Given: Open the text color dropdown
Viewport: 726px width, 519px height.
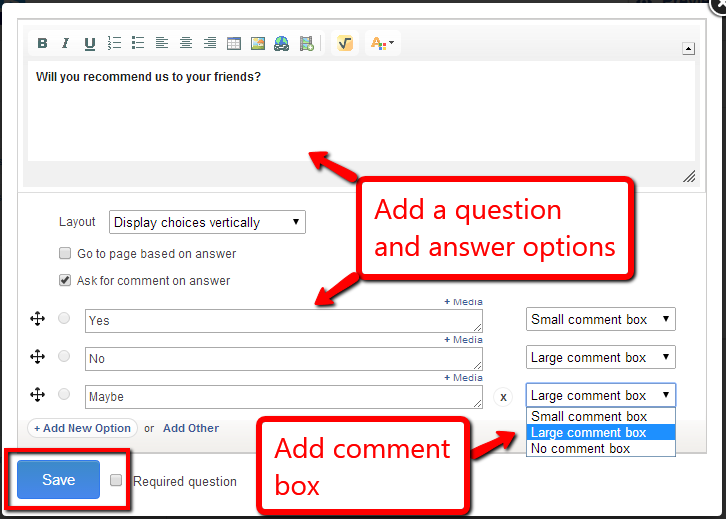Looking at the screenshot, I should click(x=382, y=43).
